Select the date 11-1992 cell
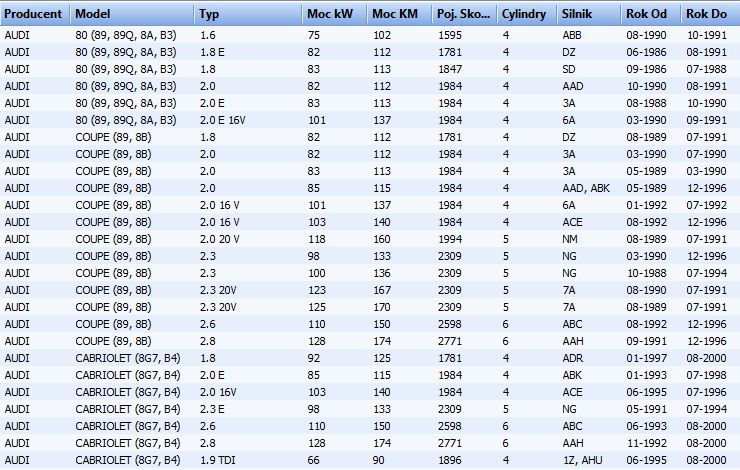The image size is (740, 470). (647, 443)
